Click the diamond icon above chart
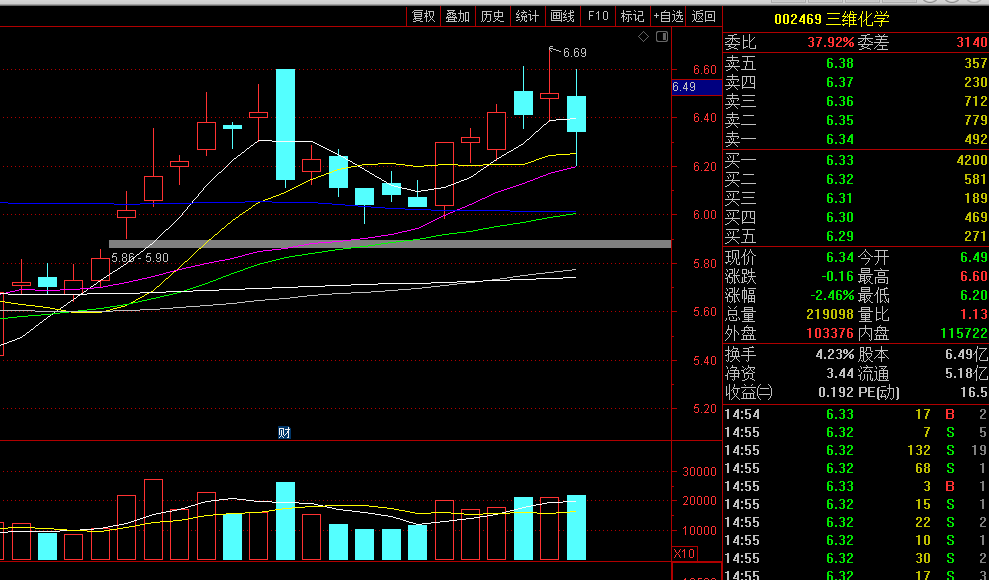The width and height of the screenshot is (989, 580). click(644, 37)
